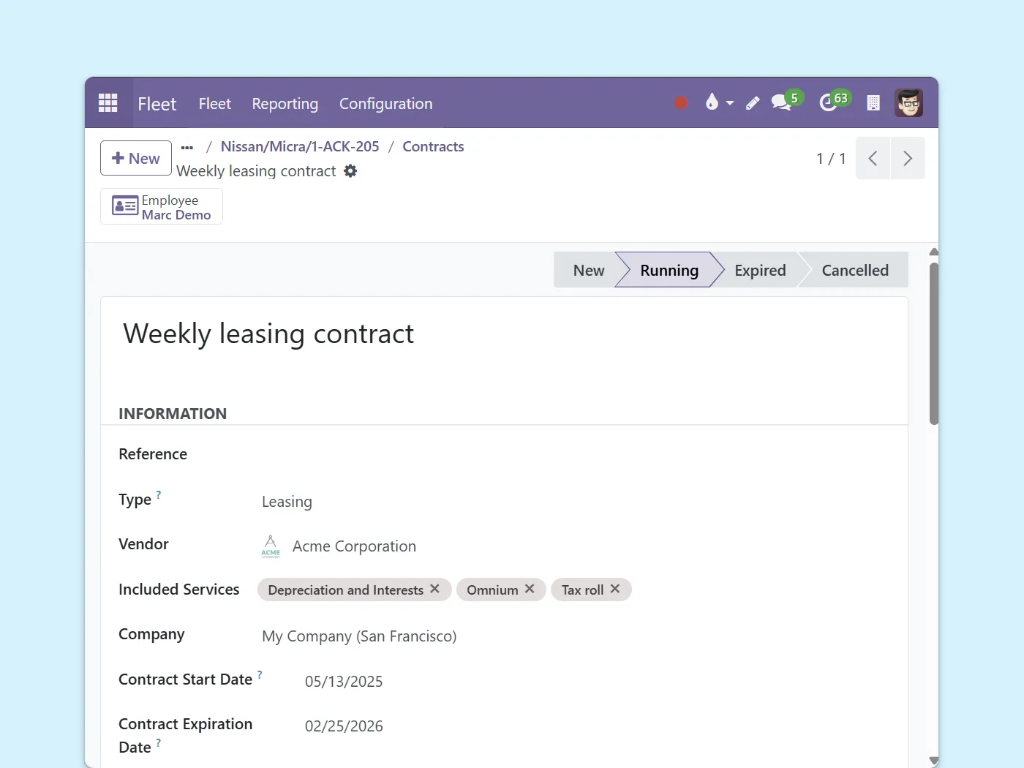The height and width of the screenshot is (768, 1024).
Task: Remove the Omnium included service tag
Action: coord(529,589)
